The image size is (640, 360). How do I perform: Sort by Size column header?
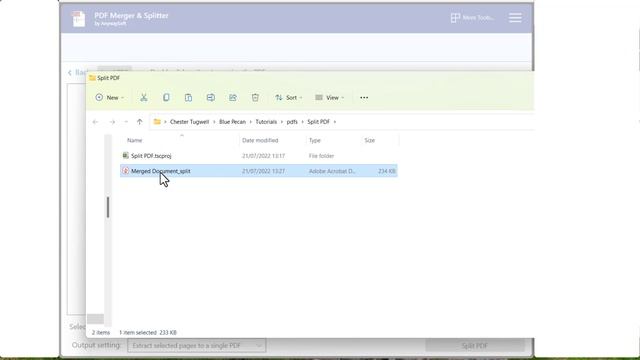tap(369, 140)
